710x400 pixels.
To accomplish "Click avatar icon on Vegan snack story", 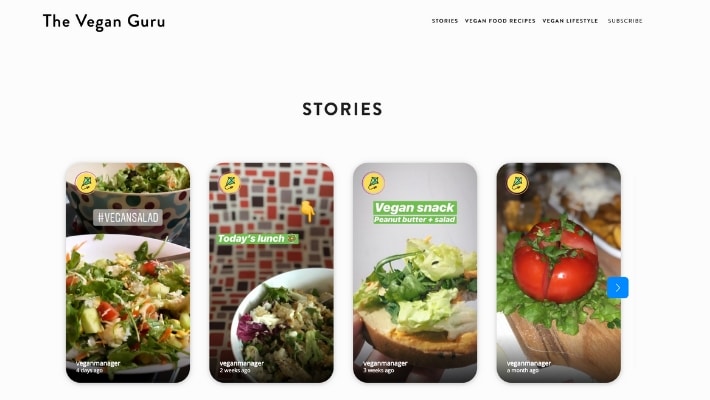I will (x=374, y=183).
